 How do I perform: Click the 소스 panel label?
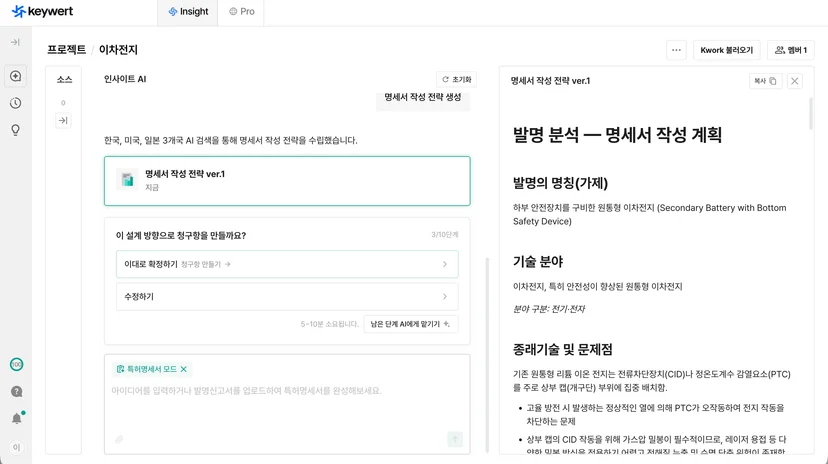[64, 80]
